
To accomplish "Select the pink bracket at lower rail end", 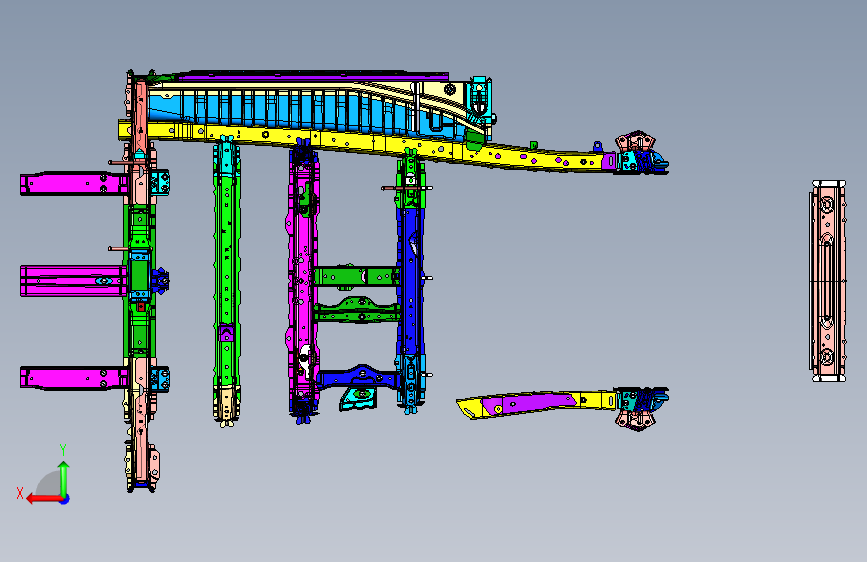I will 636,419.
